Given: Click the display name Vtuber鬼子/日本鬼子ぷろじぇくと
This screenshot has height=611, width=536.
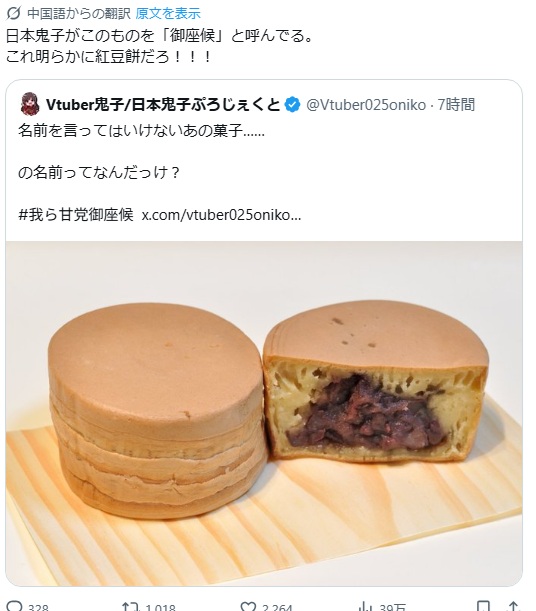Looking at the screenshot, I should 163,104.
